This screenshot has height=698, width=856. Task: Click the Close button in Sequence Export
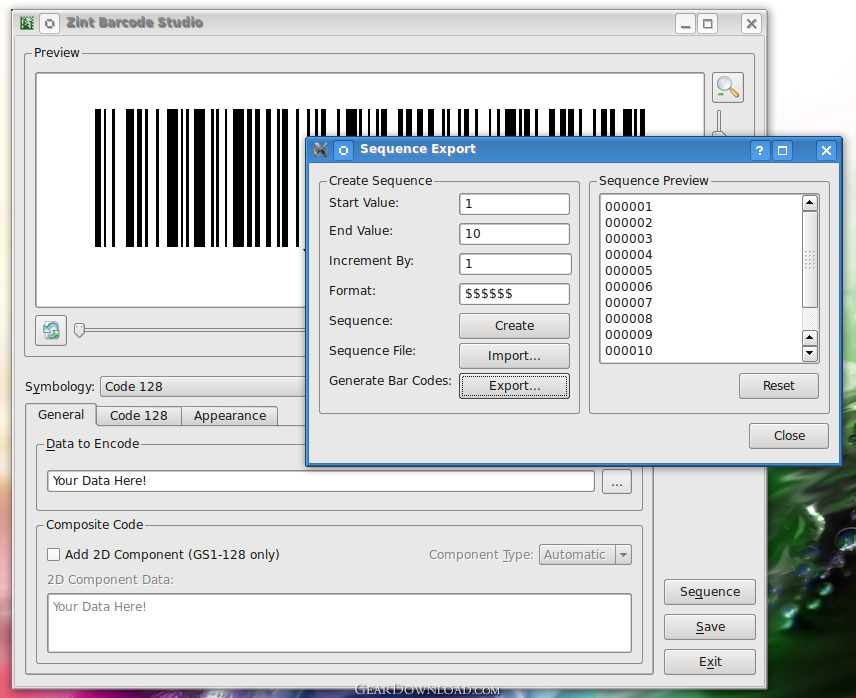tap(789, 435)
